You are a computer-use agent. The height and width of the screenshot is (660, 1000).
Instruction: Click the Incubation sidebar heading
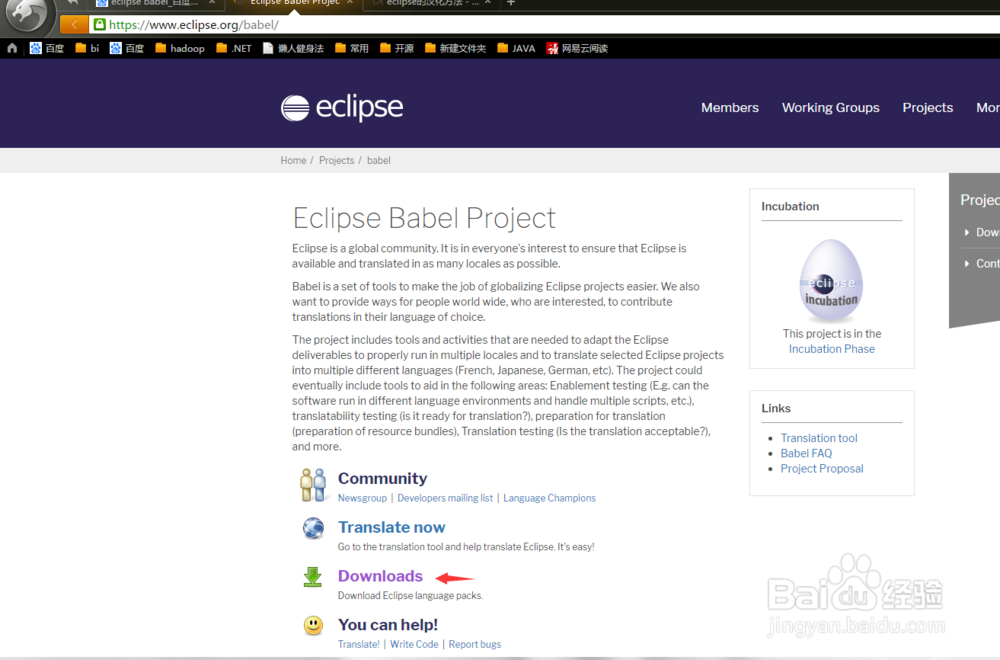(x=790, y=206)
